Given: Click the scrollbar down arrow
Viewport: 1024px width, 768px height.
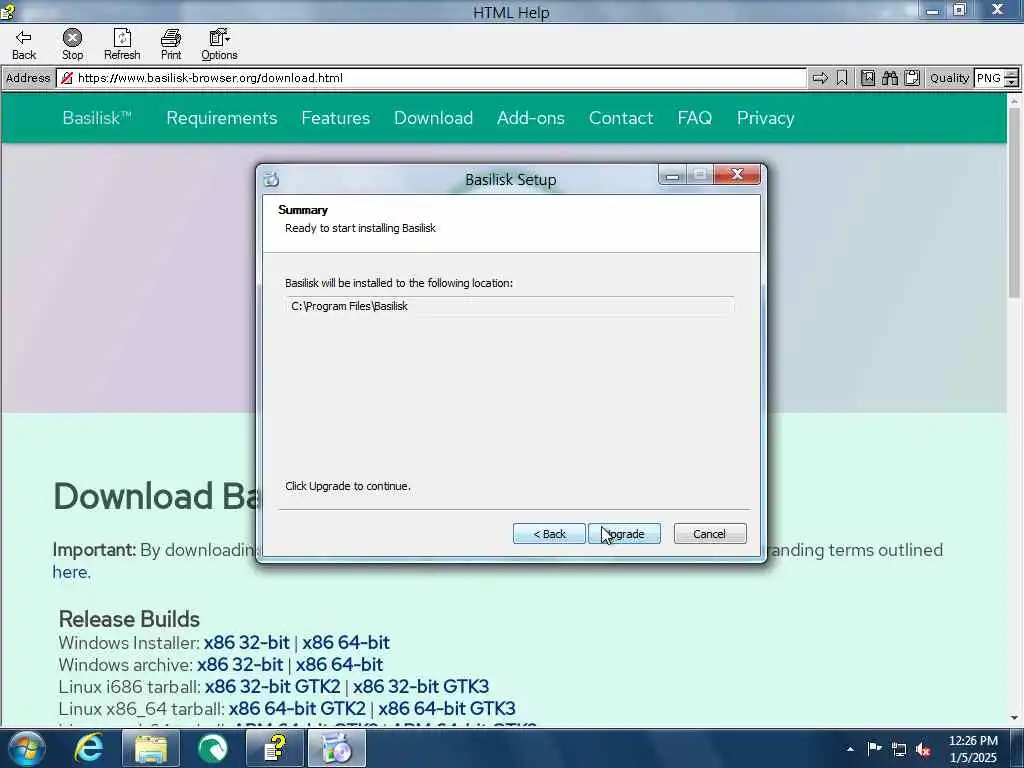Looking at the screenshot, I should click(1014, 718).
